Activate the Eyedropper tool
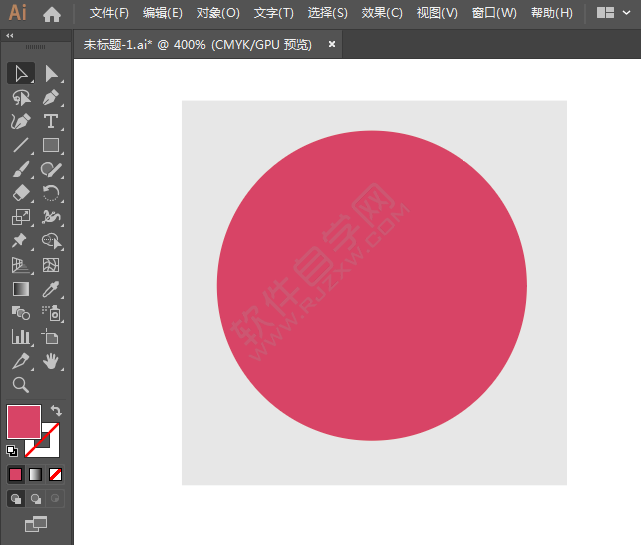Viewport: 641px width, 545px height. [x=52, y=289]
